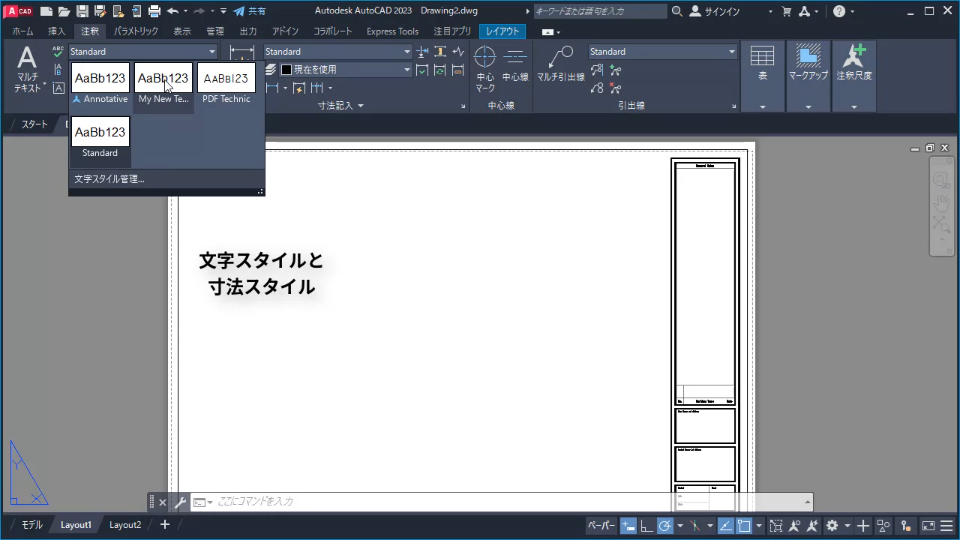Toggle polar tracking in status bar

(x=665, y=525)
